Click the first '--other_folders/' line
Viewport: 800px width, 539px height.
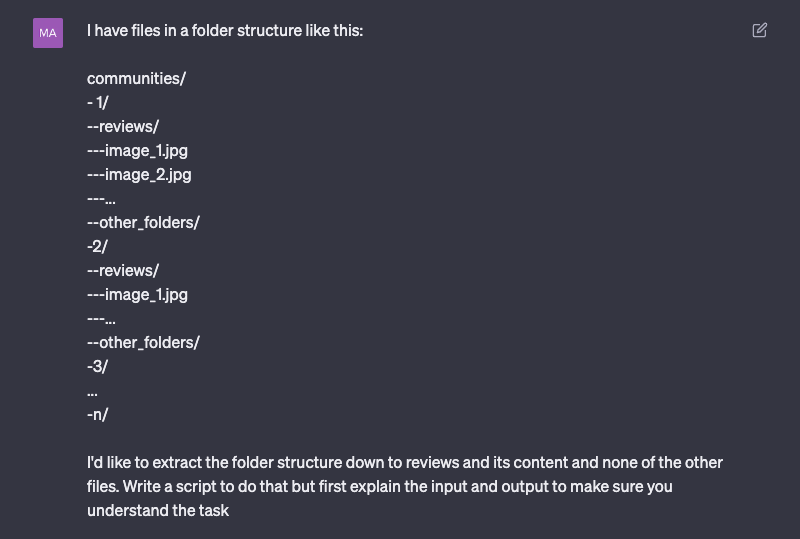(143, 223)
